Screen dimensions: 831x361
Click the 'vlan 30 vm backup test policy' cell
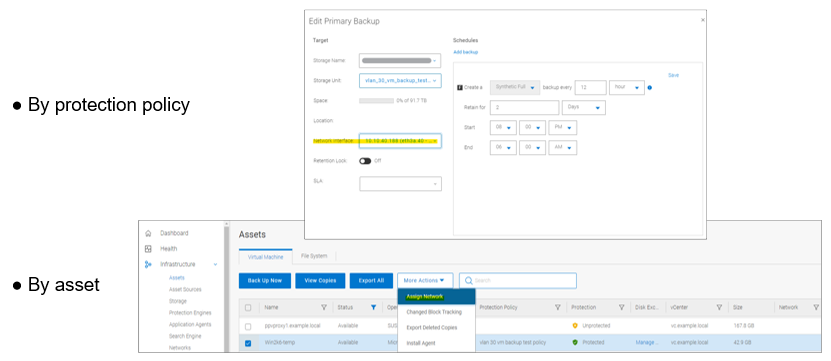pyautogui.click(x=512, y=342)
